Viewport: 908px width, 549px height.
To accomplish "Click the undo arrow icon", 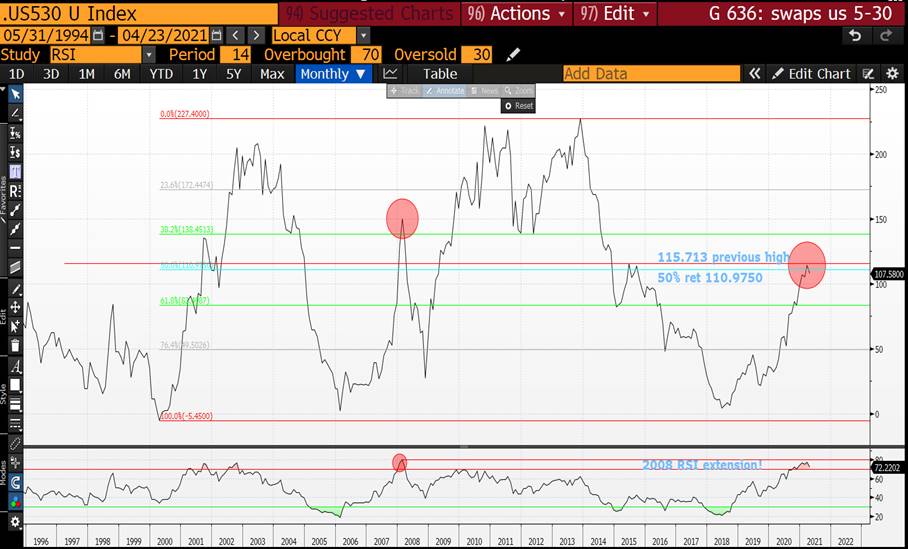I will coord(854,35).
